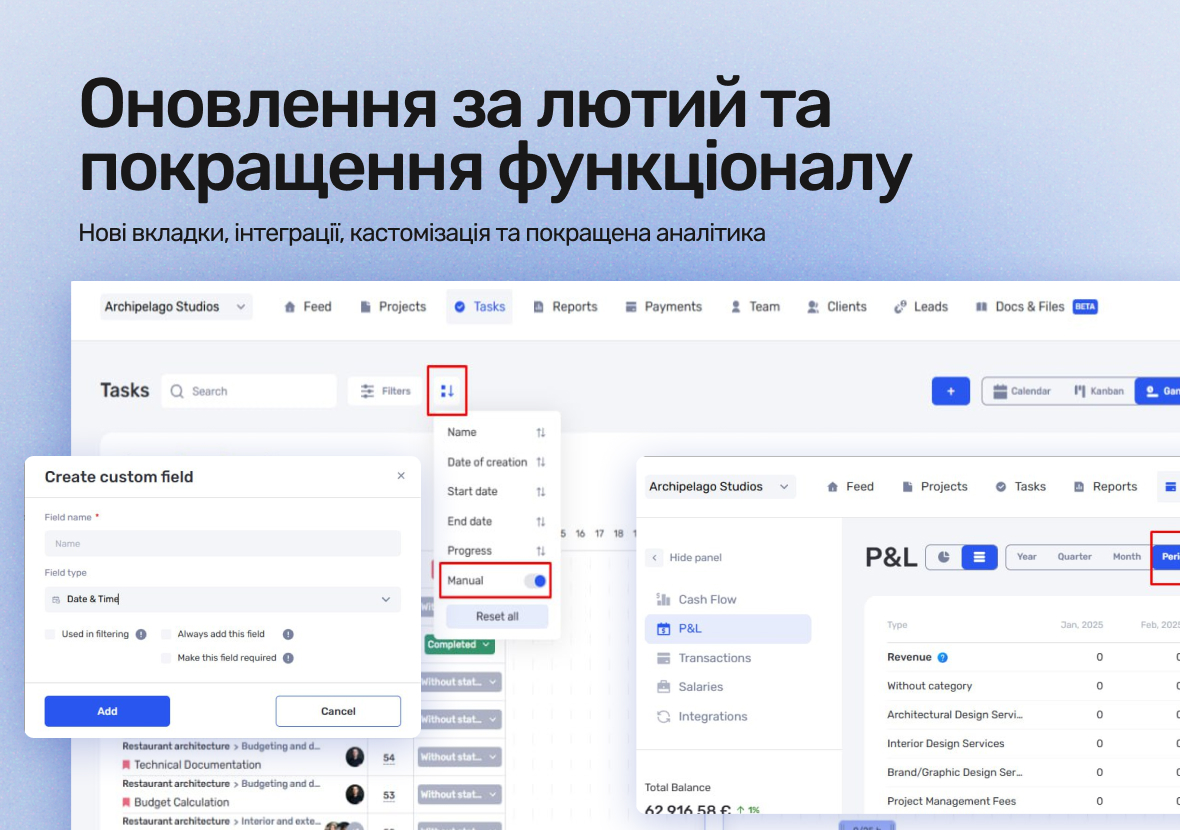Viewport: 1180px width, 830px height.
Task: Click sort arrows next to End date
Action: point(540,521)
